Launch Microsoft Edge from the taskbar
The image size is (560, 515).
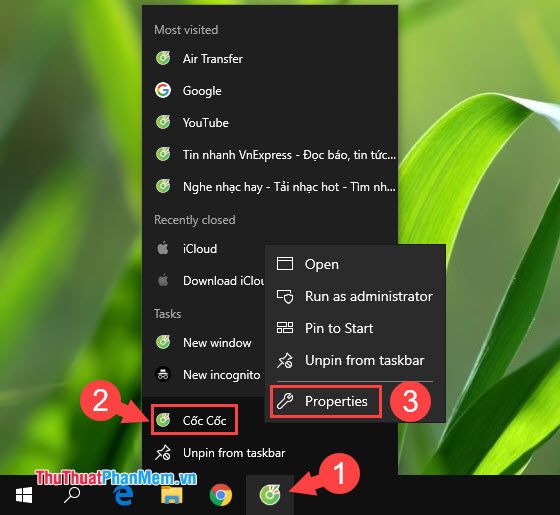click(123, 495)
